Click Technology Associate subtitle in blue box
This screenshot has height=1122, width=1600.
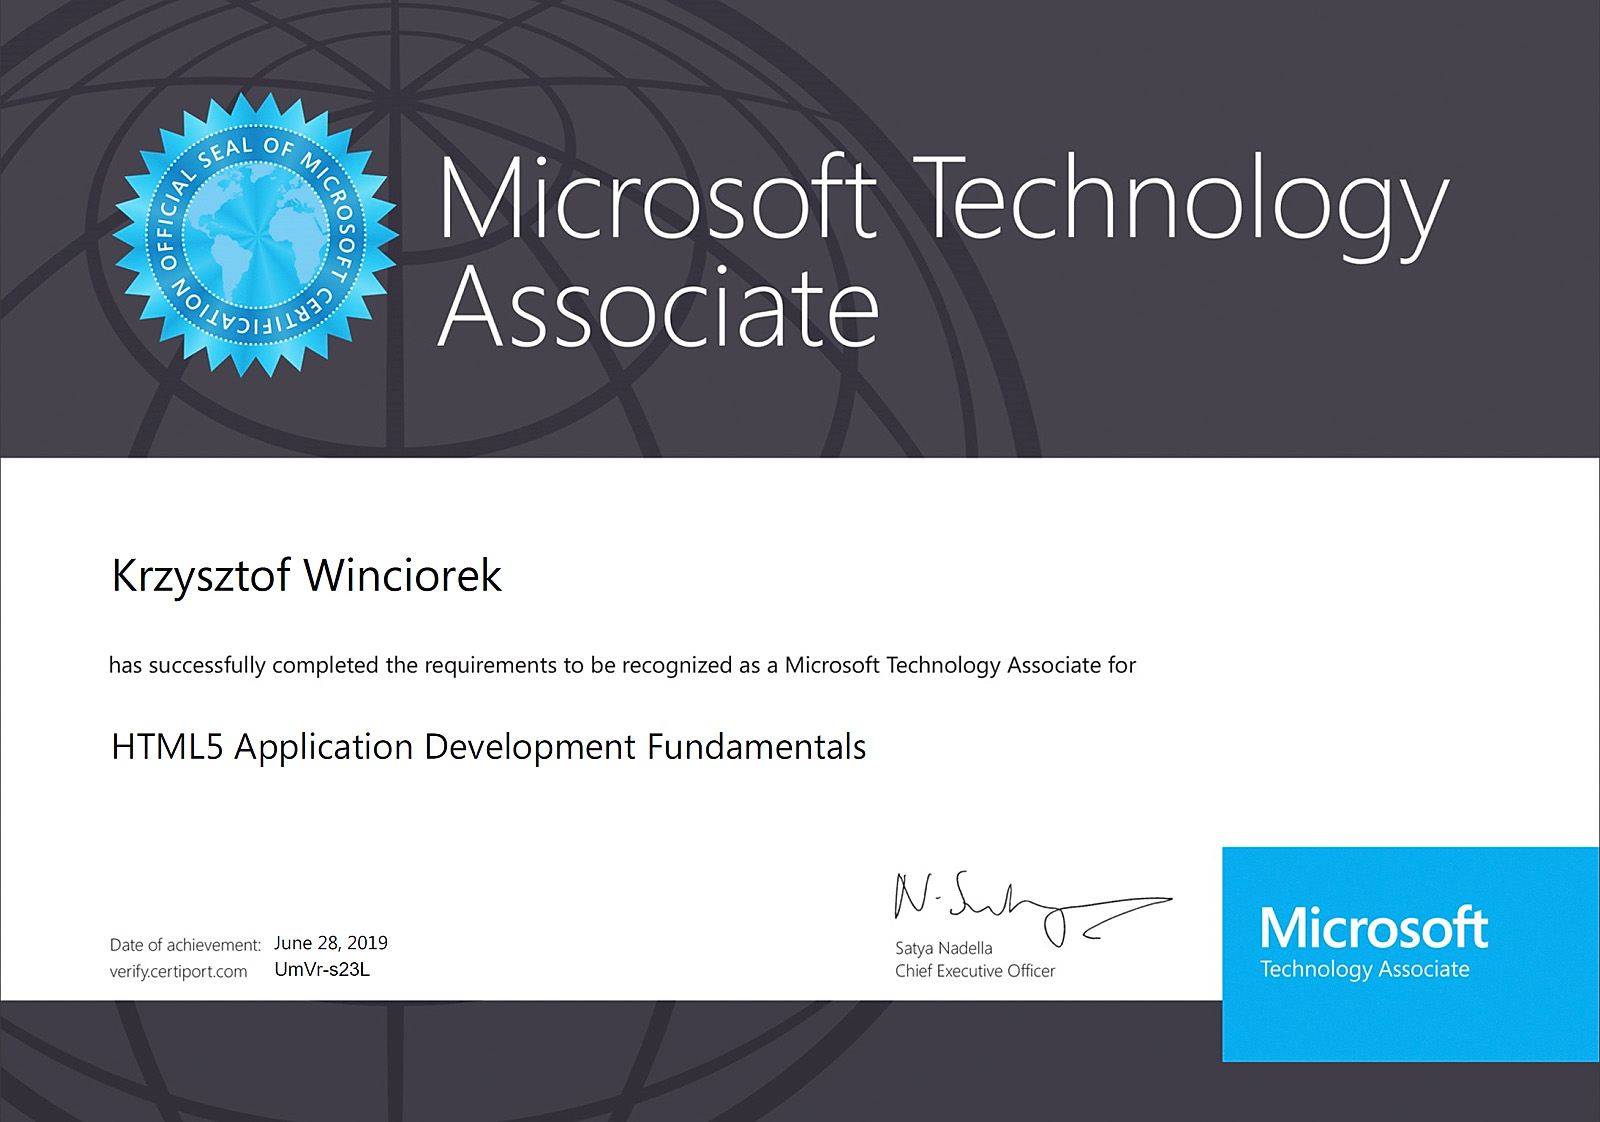coord(1365,969)
